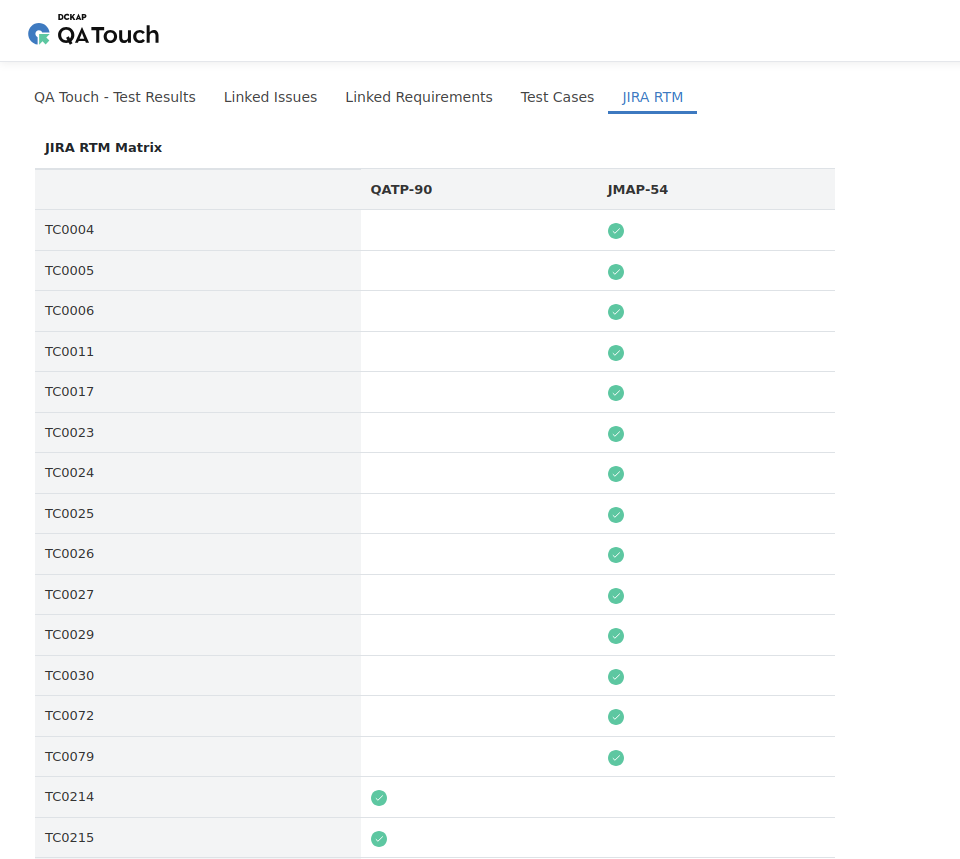
Task: Open the Test Cases tab
Action: (557, 97)
